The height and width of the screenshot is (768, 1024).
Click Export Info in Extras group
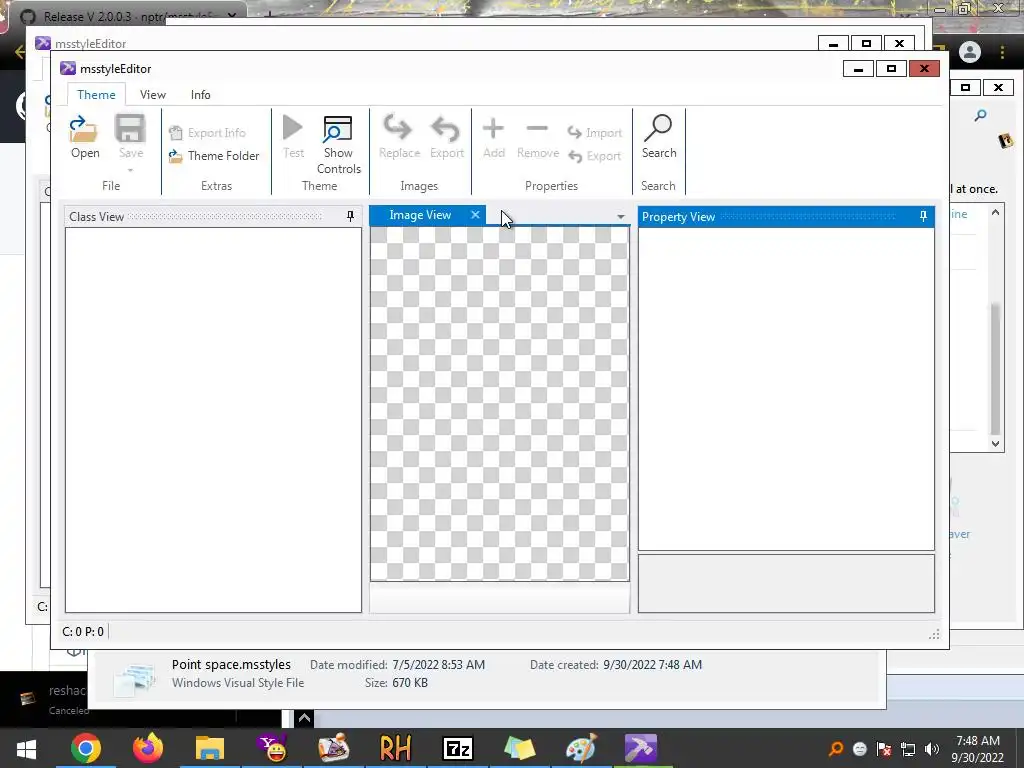(207, 133)
